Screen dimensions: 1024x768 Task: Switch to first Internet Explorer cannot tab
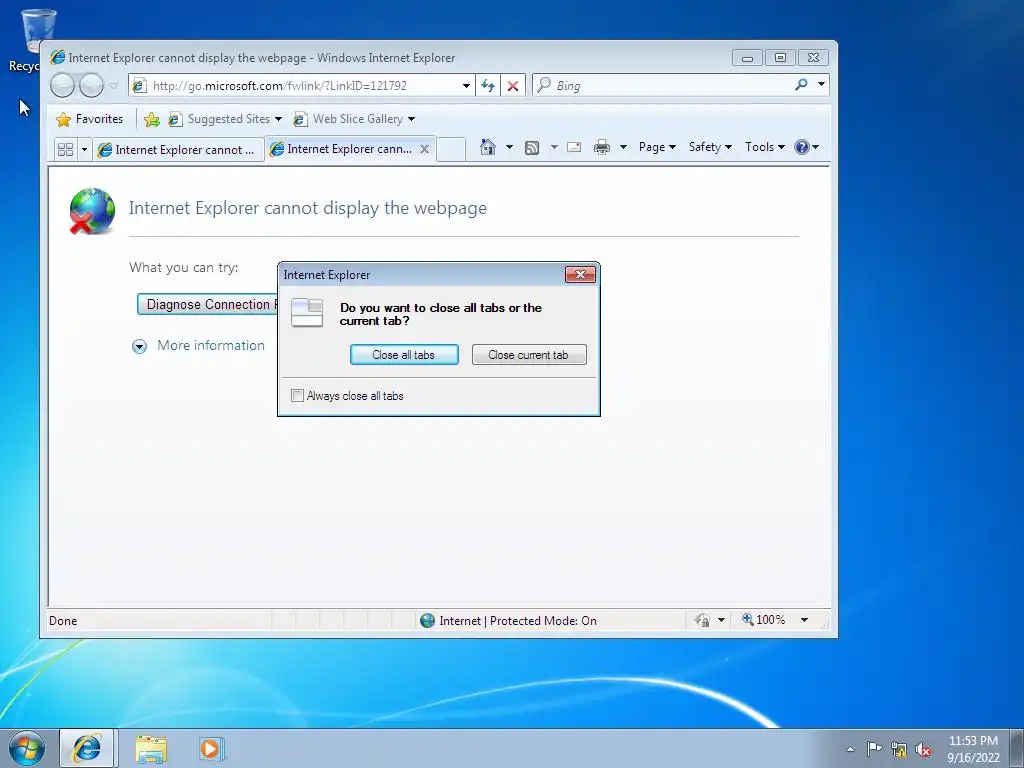coord(177,150)
